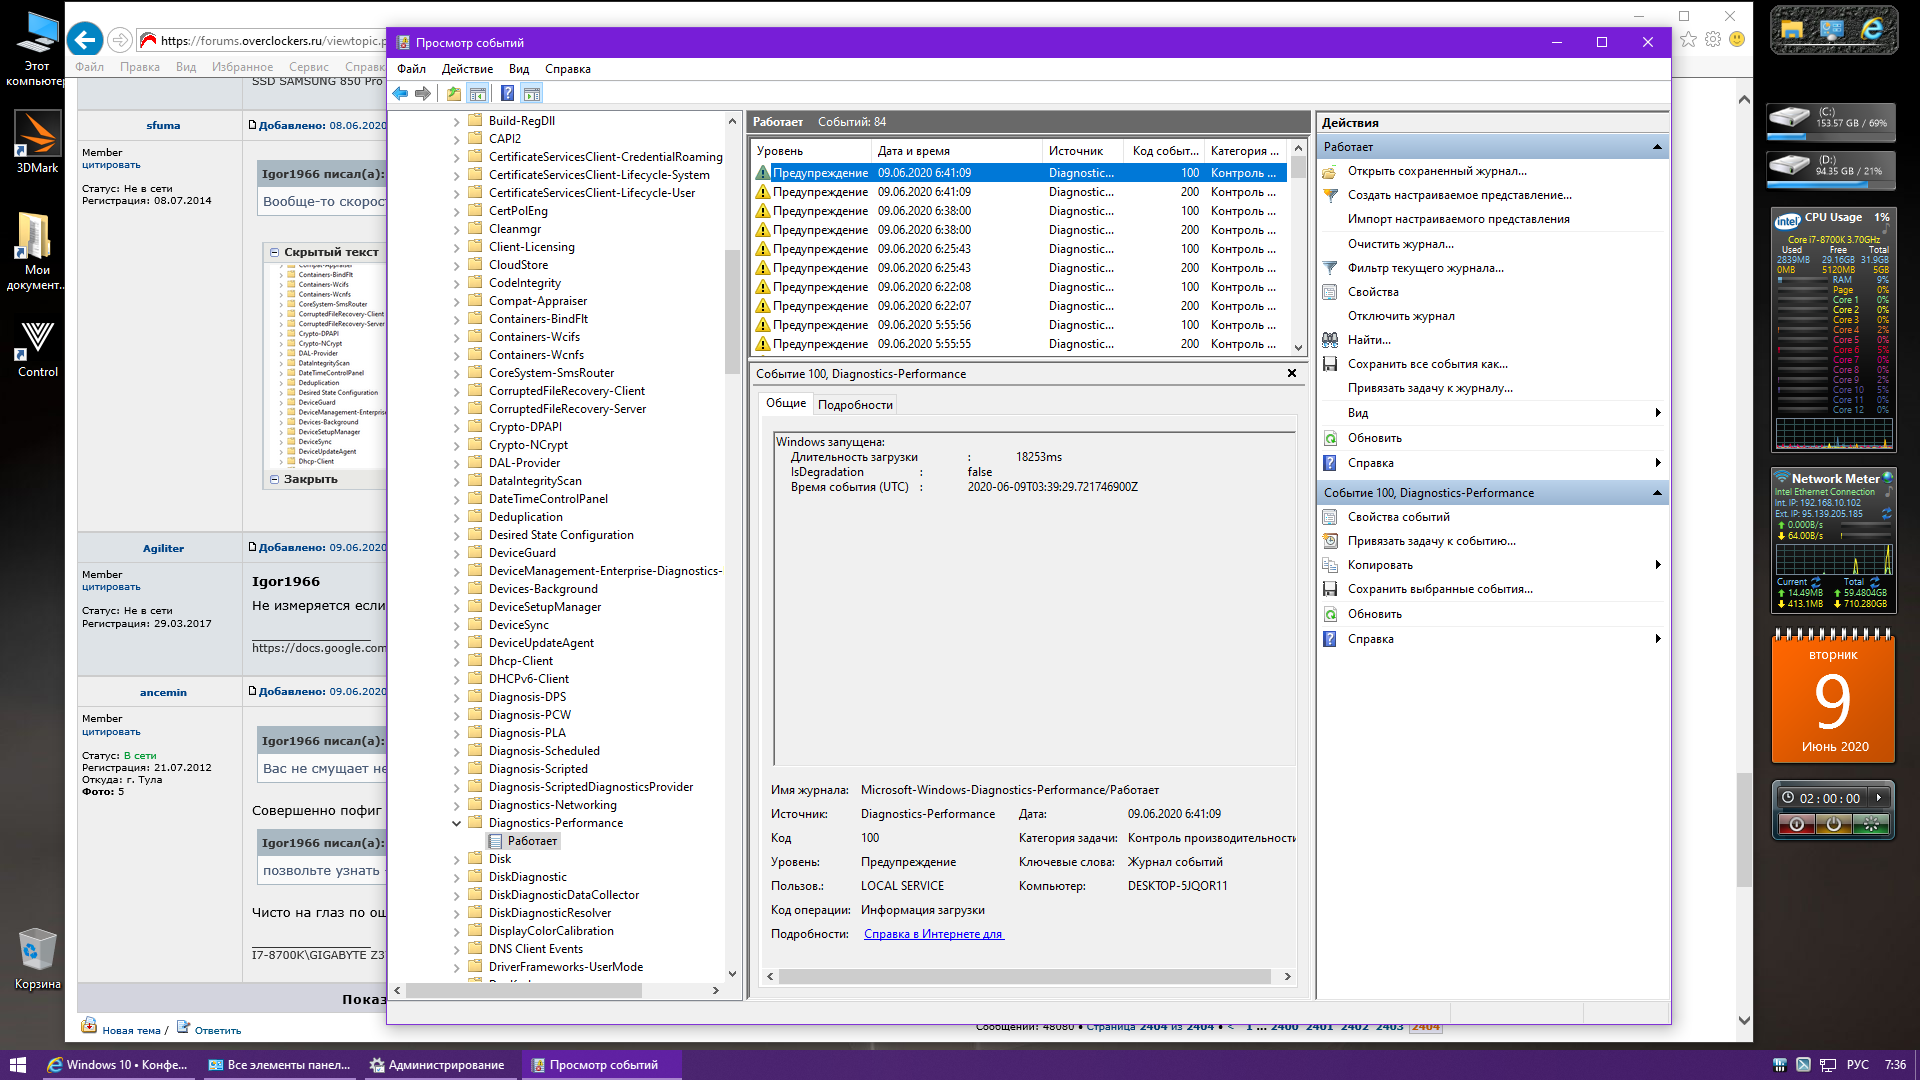Click Очистить журнал action
This screenshot has width=1920, height=1080.
[1400, 244]
